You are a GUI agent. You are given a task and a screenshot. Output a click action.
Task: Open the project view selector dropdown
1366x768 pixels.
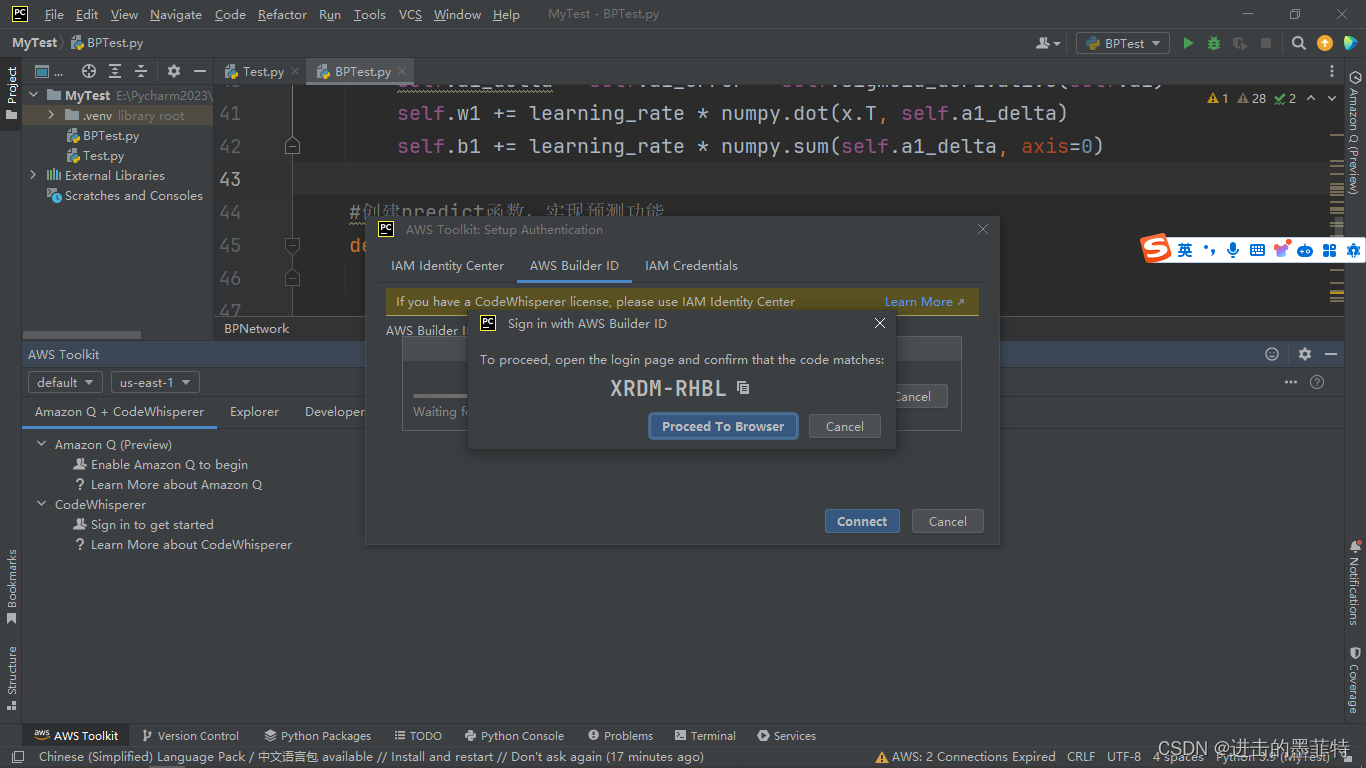49,71
